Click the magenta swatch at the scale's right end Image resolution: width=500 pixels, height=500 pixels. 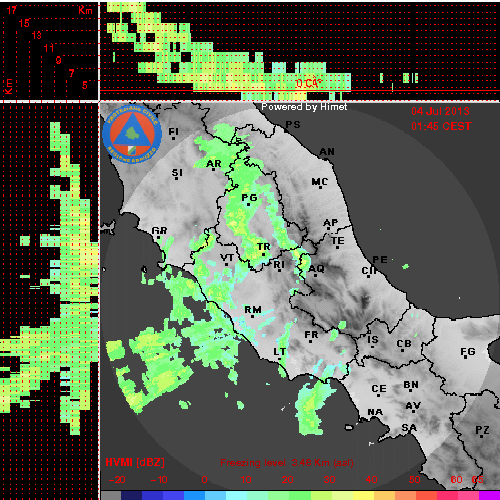pyautogui.click(x=489, y=496)
